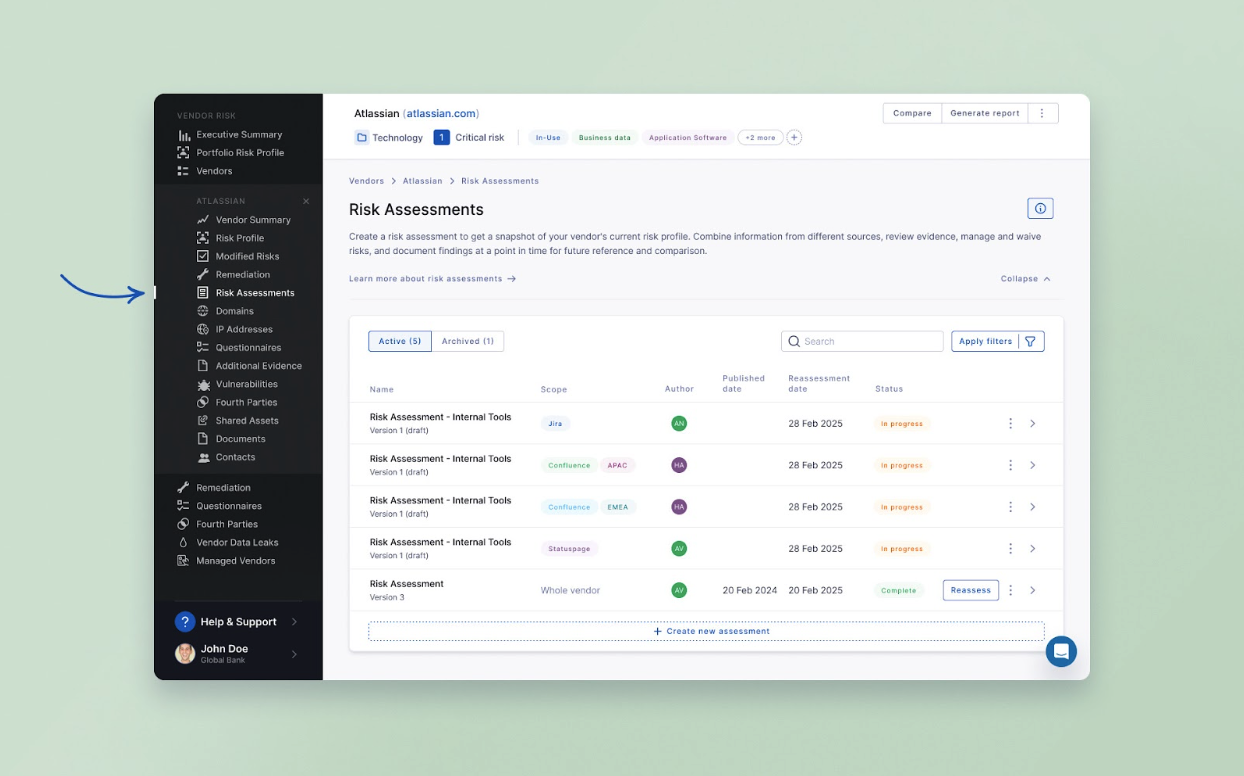Click Create new assessment
Viewport: 1244px width, 776px height.
pos(706,631)
